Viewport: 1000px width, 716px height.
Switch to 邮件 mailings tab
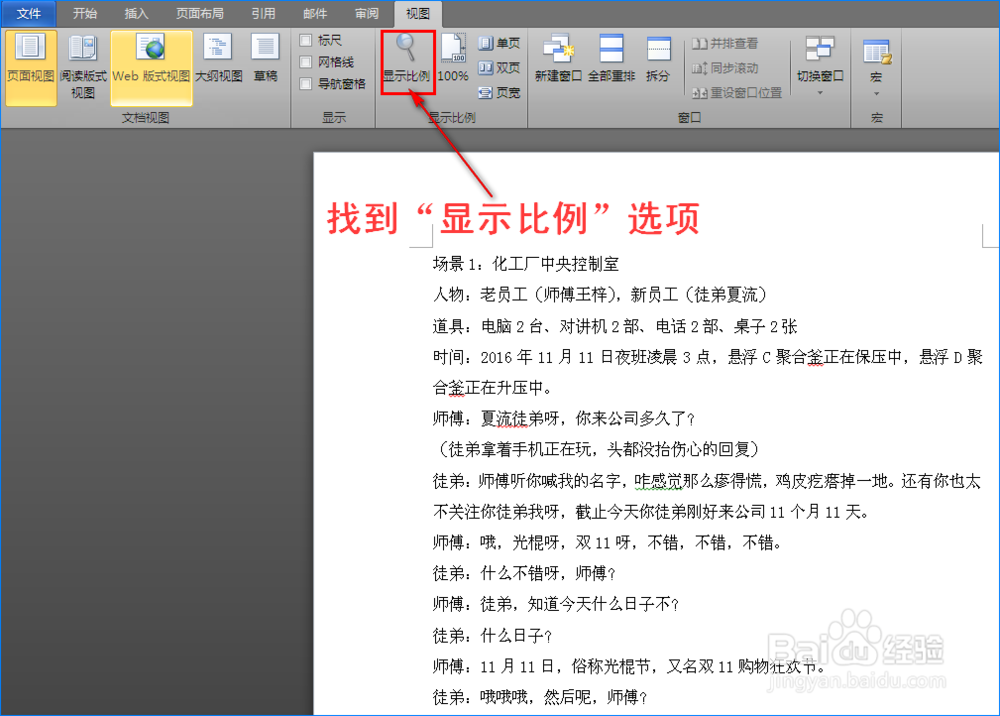pyautogui.click(x=315, y=13)
